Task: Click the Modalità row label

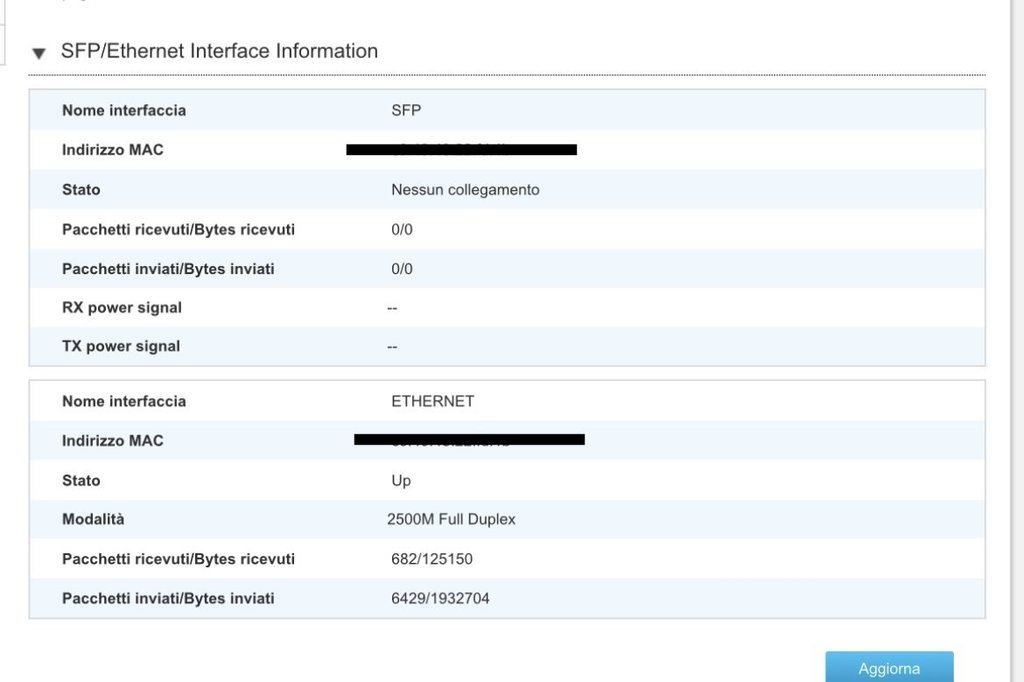Action: pos(93,519)
